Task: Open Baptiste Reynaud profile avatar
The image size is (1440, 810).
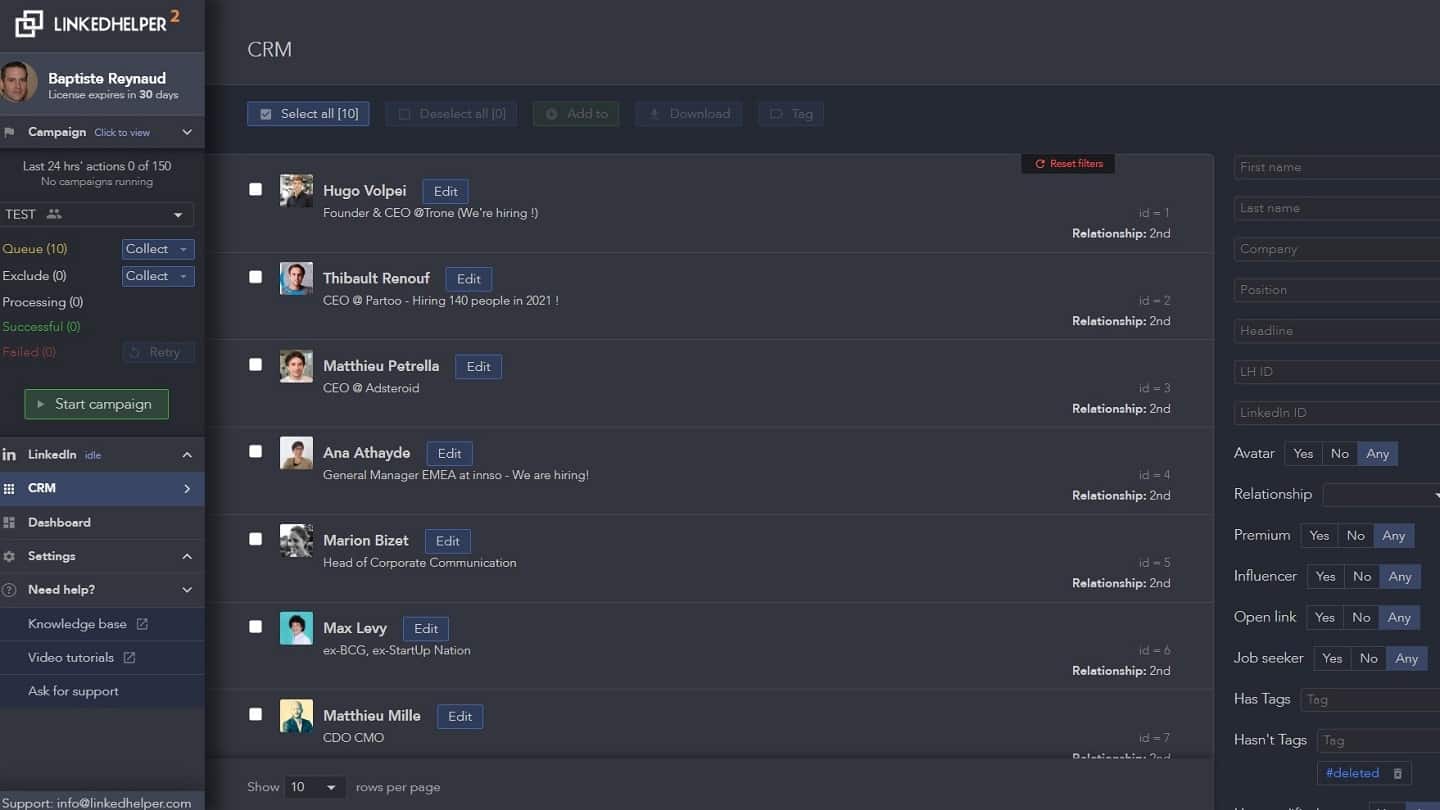Action: [19, 82]
